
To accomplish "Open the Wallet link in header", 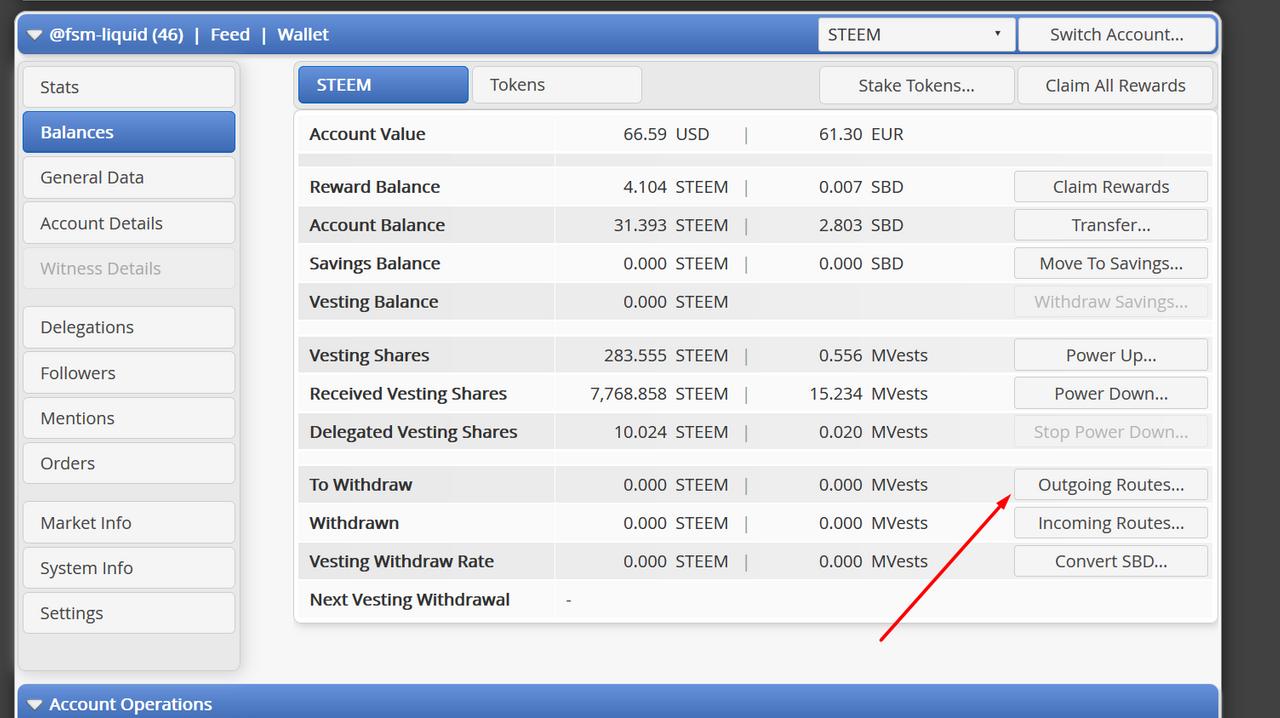I will (303, 35).
